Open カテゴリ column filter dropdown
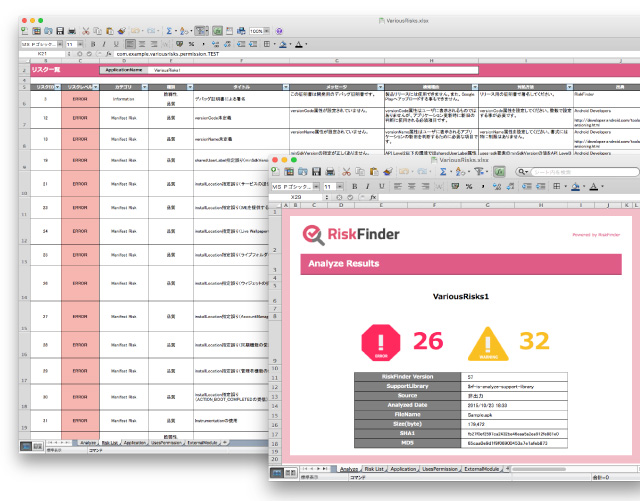Viewport: 640px width, 501px height. 144,87
